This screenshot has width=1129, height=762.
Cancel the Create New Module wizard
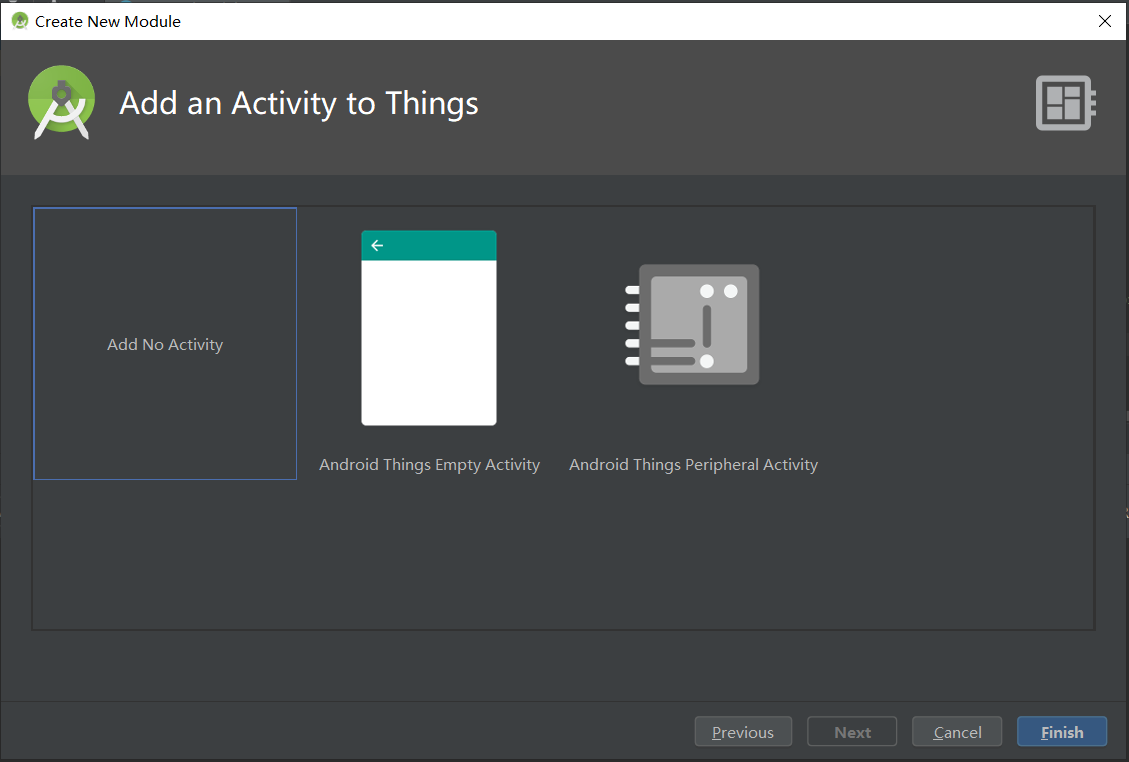pyautogui.click(x=957, y=732)
